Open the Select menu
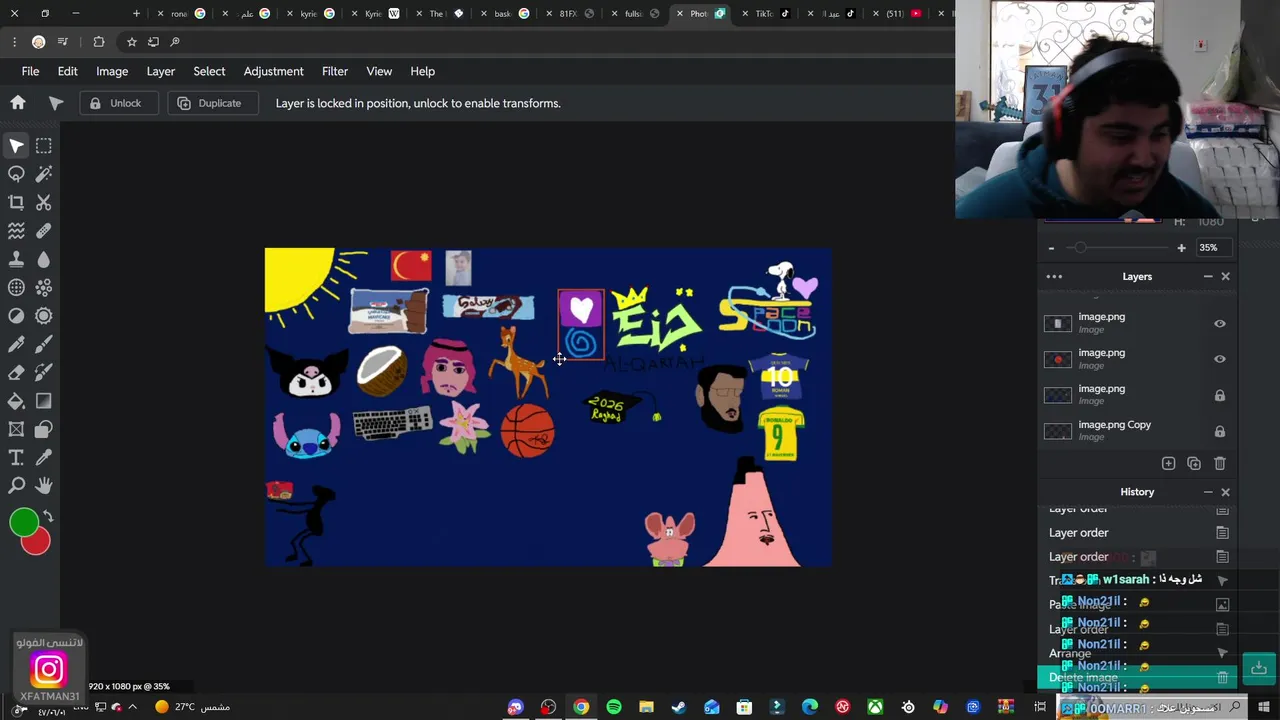1280x720 pixels. coord(209,71)
